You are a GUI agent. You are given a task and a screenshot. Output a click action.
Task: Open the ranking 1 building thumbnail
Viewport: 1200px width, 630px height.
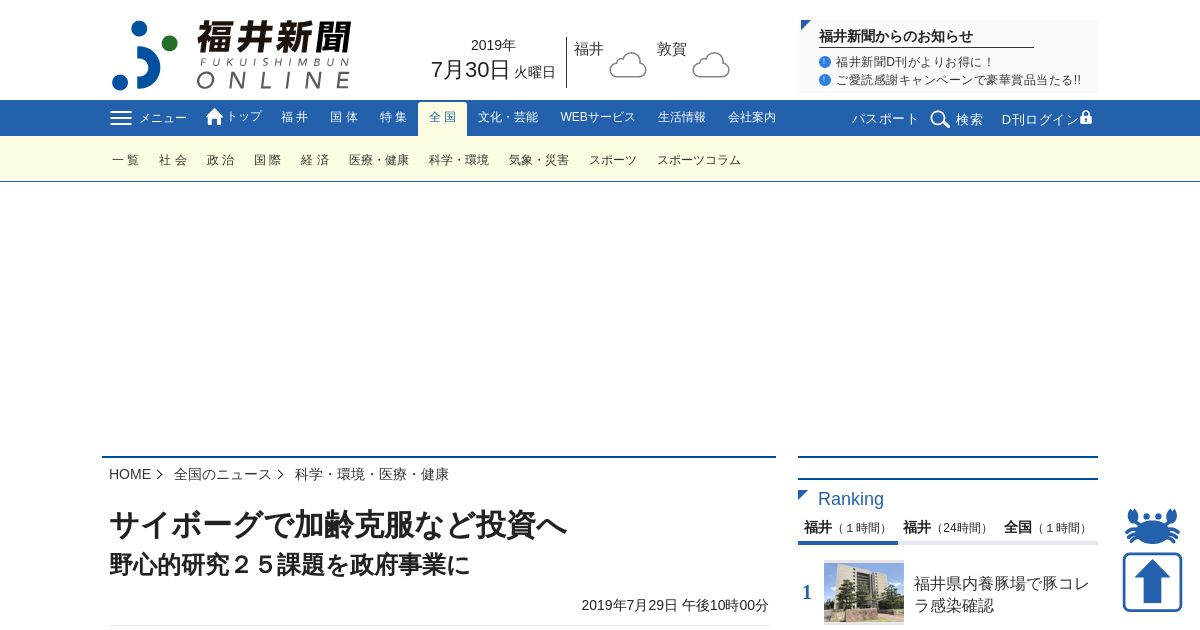point(864,593)
